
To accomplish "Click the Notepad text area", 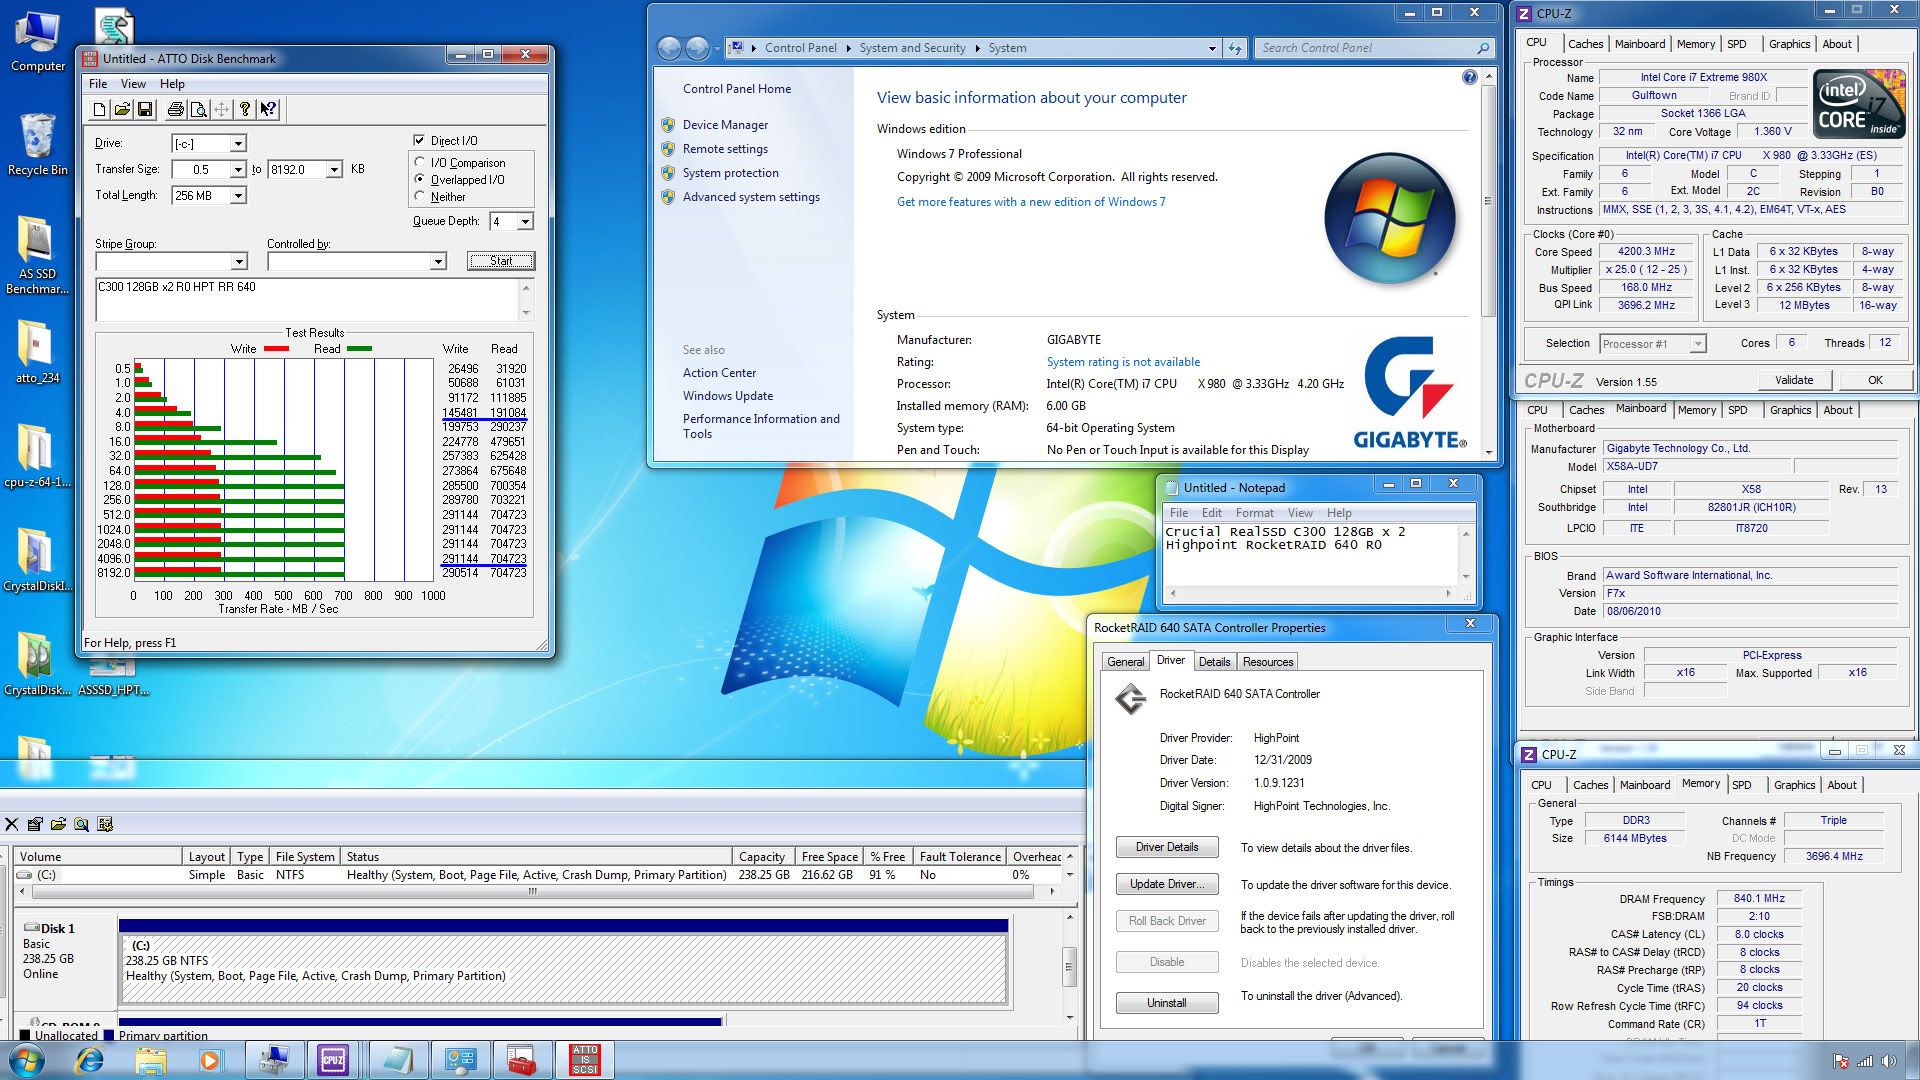I will coord(1310,553).
